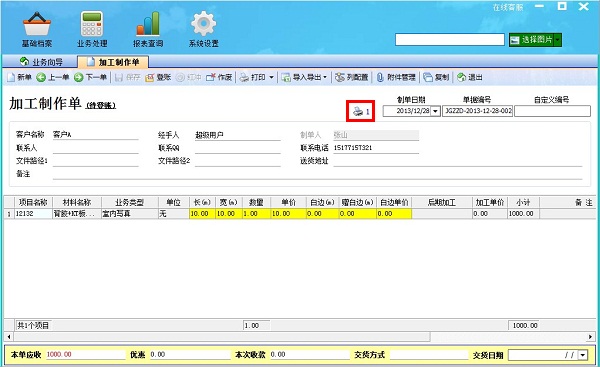Click the 文件路径2 field
The image size is (600, 367).
(238, 161)
